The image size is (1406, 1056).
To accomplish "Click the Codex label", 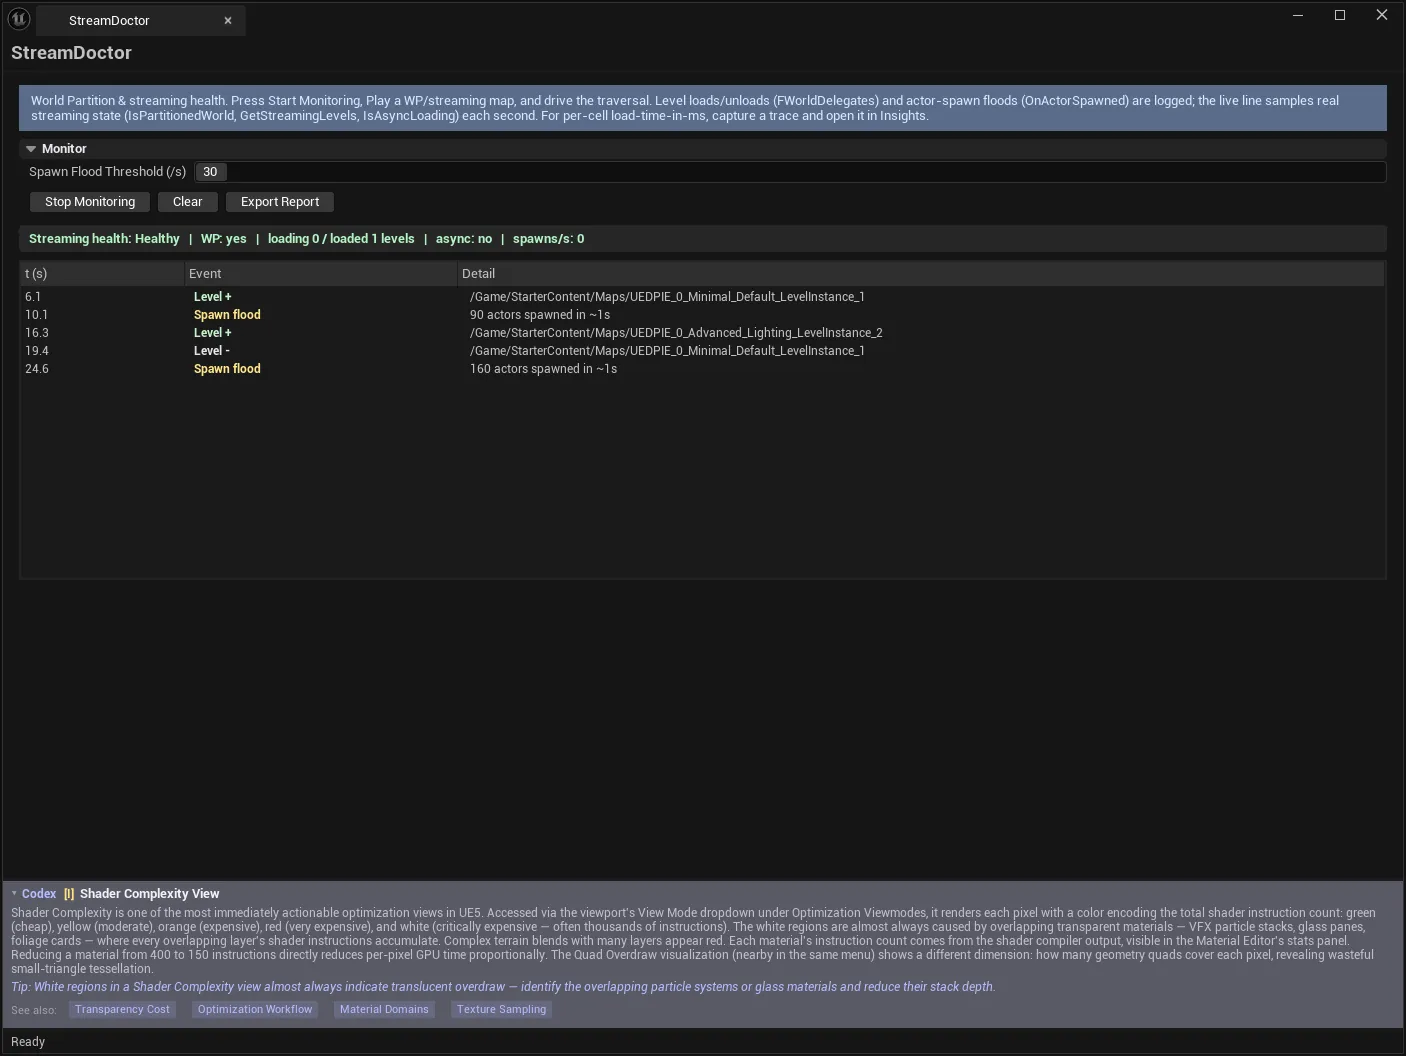I will coord(39,894).
